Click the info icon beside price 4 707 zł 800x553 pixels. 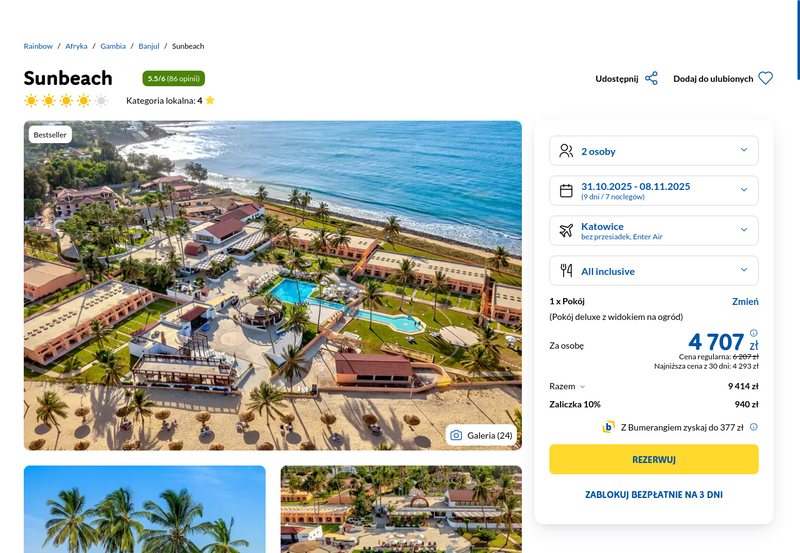coord(754,333)
